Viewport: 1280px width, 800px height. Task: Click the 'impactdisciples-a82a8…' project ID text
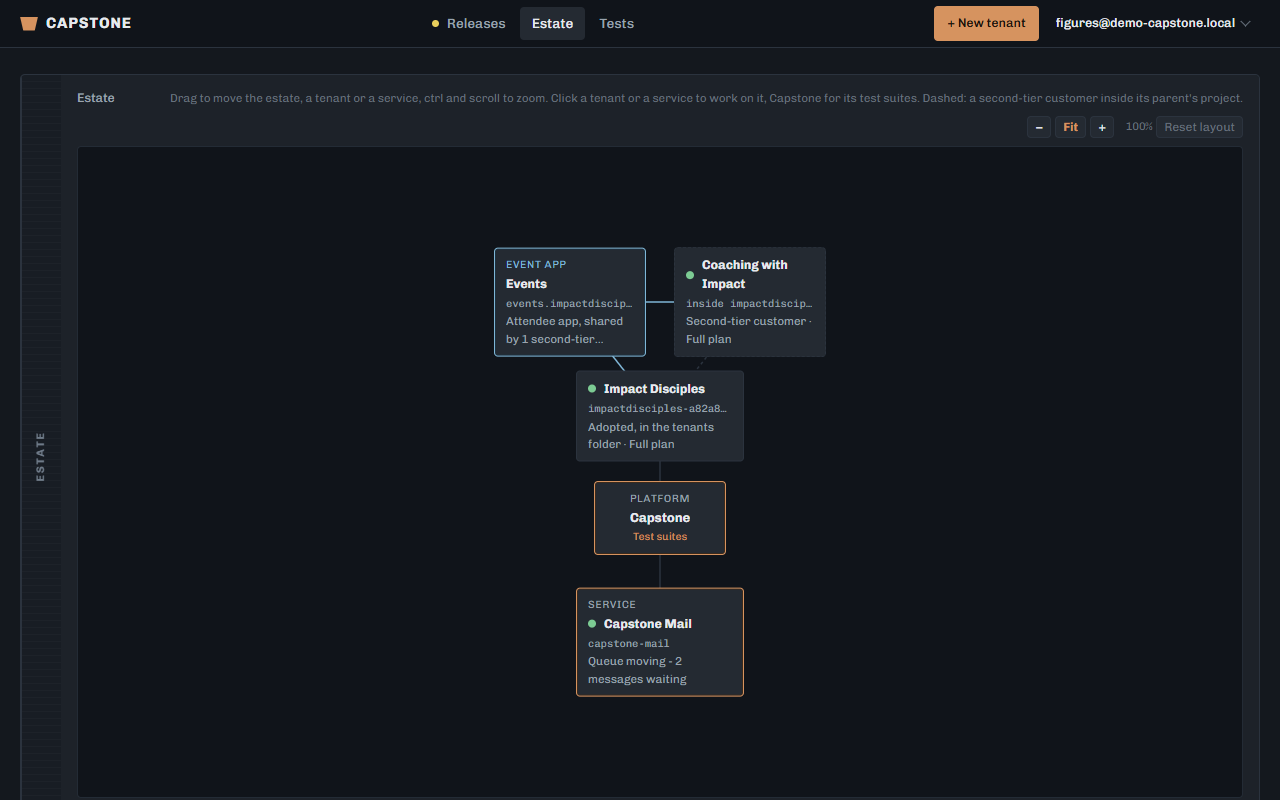658,409
